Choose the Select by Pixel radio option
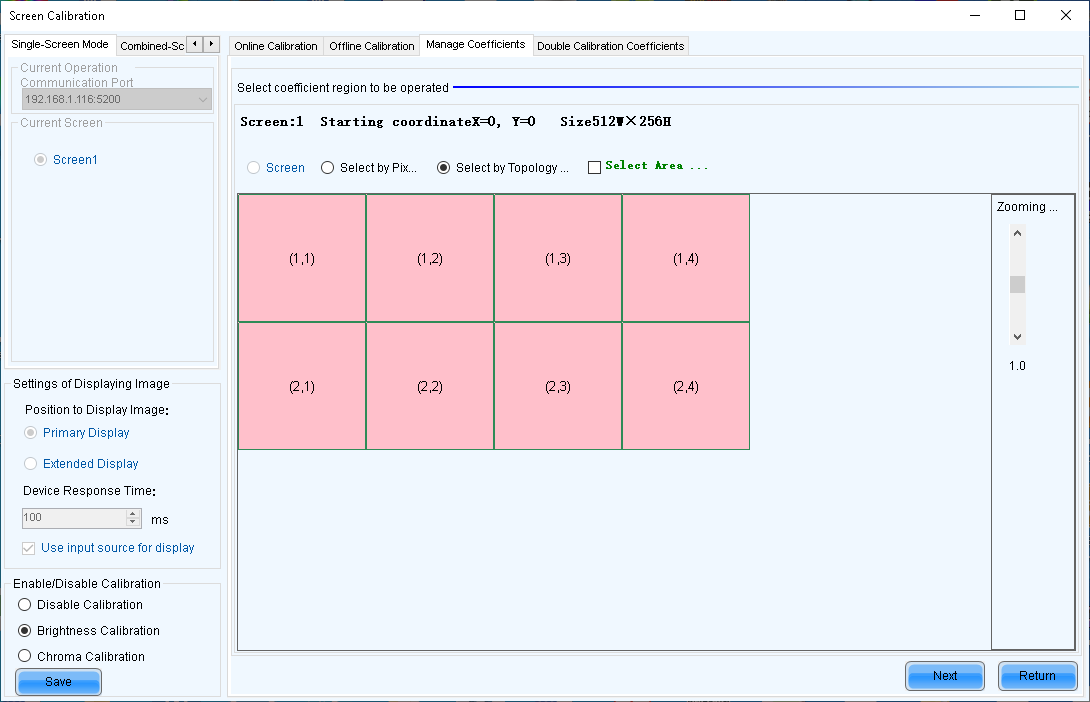Image resolution: width=1090 pixels, height=702 pixels. [328, 168]
